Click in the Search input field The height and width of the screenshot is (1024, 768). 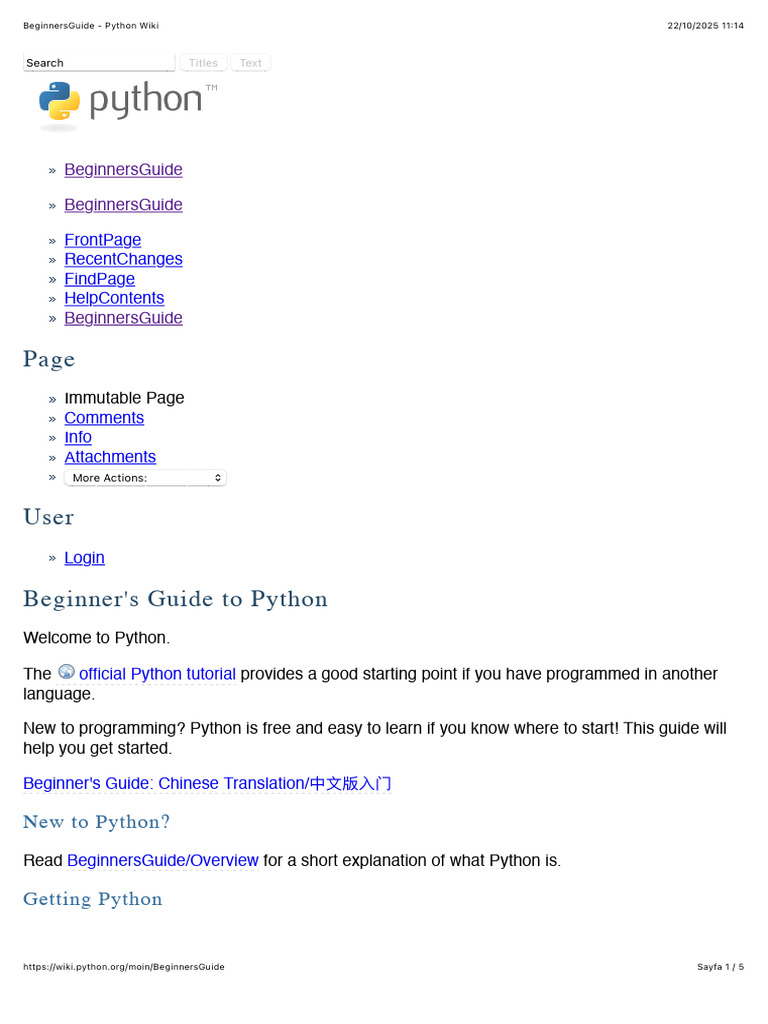(x=98, y=63)
